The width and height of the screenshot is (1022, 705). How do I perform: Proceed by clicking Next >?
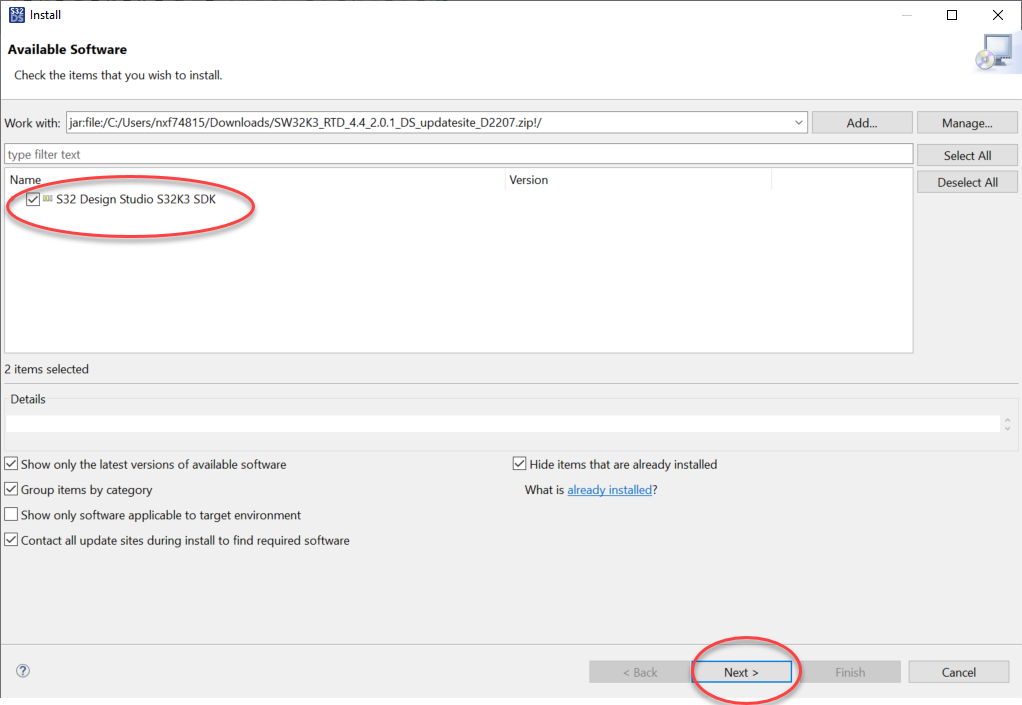coord(743,671)
